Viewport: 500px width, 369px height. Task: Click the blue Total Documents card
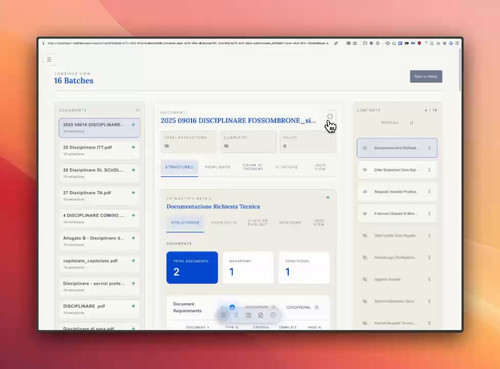[x=192, y=268]
